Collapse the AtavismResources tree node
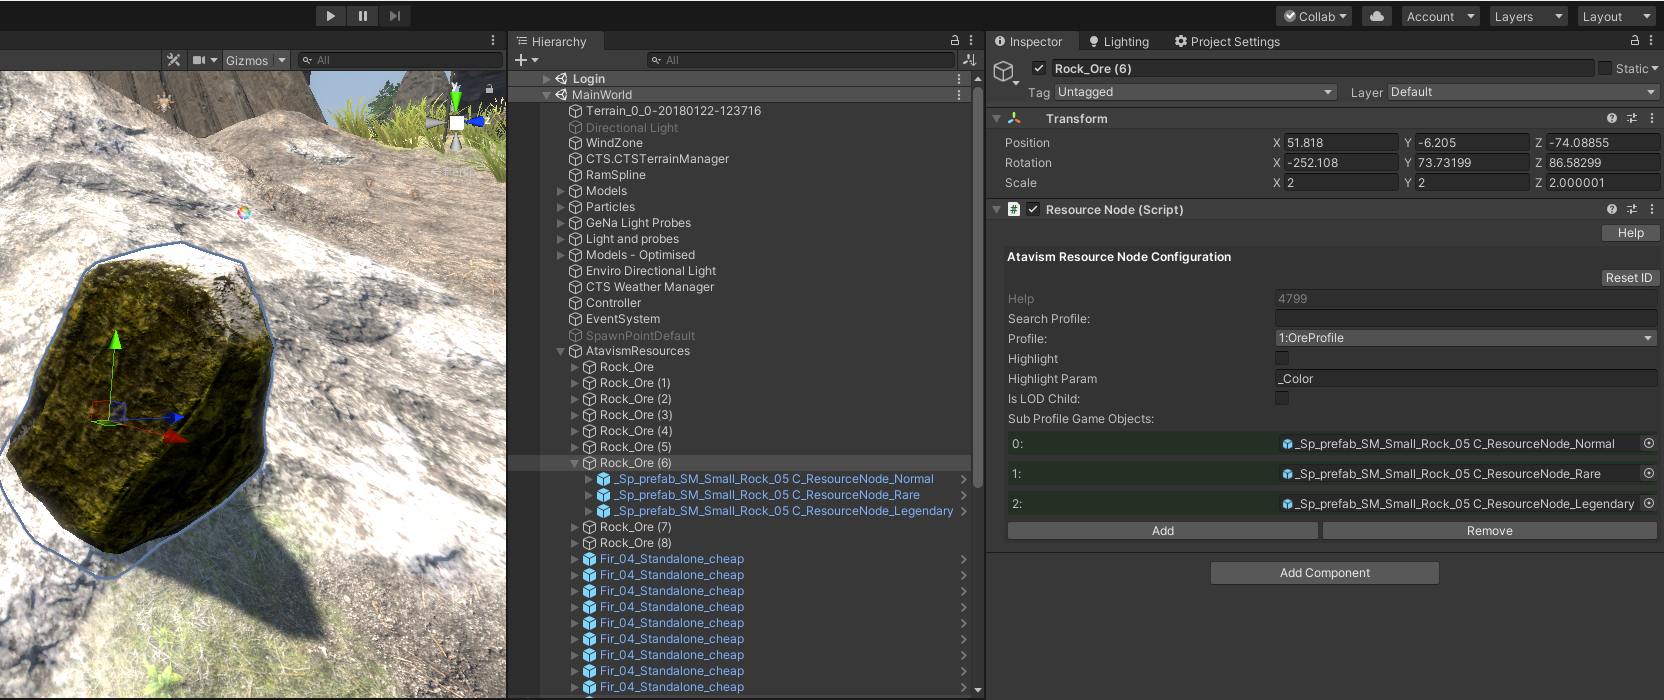1664x700 pixels. tap(560, 351)
